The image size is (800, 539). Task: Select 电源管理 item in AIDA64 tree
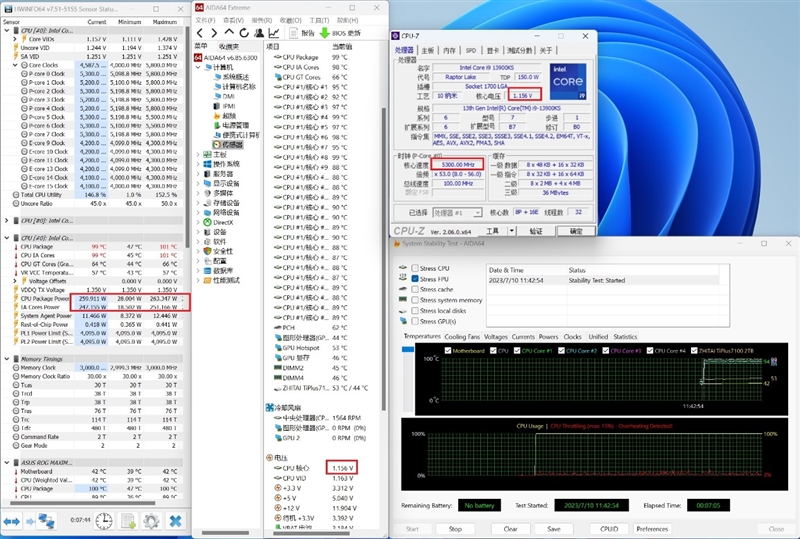click(231, 126)
